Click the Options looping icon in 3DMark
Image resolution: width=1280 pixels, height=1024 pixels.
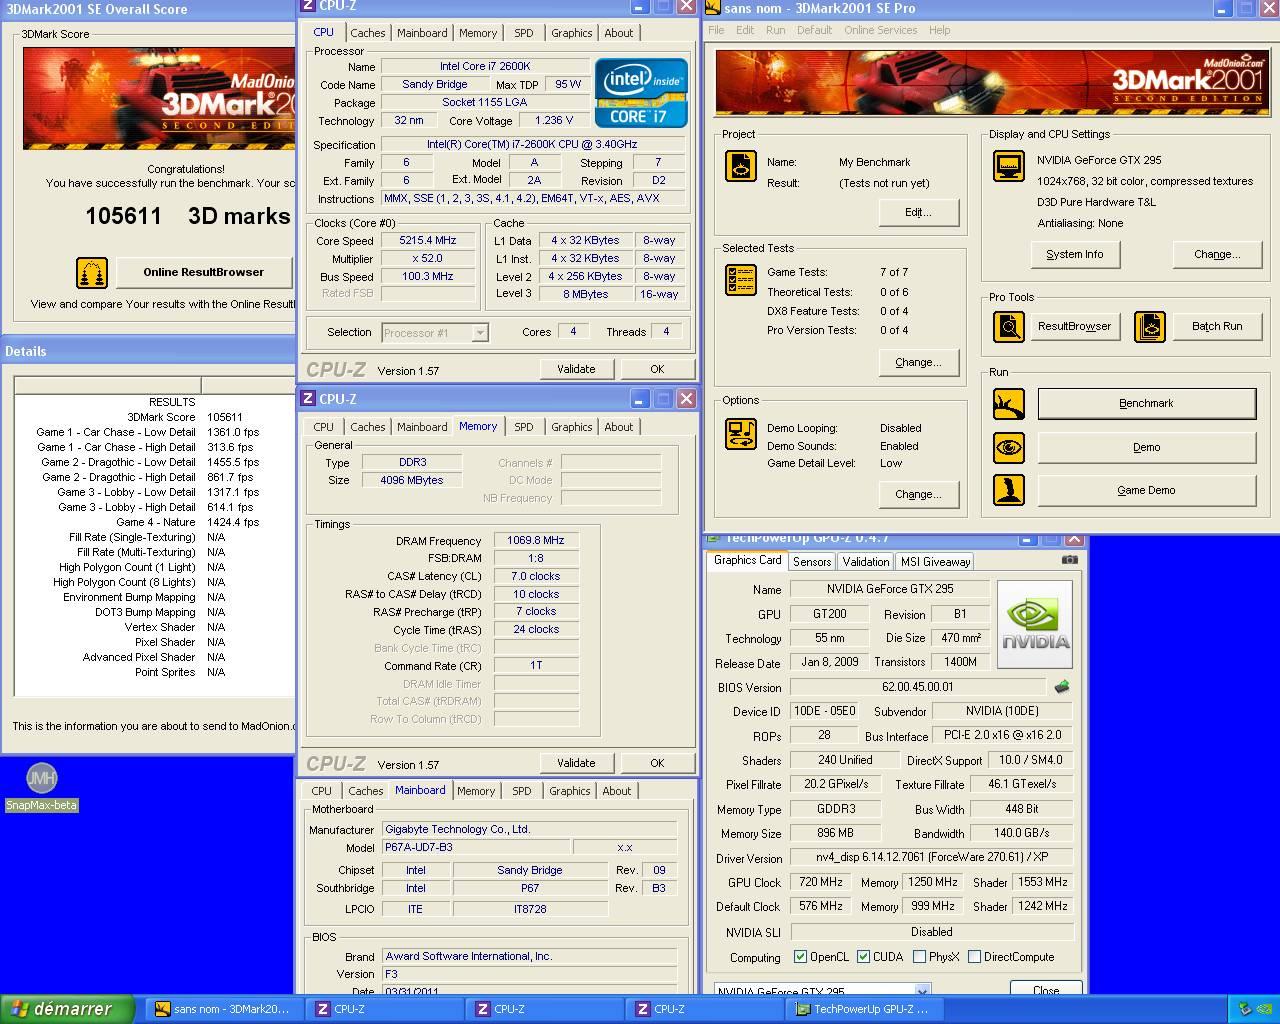(741, 434)
